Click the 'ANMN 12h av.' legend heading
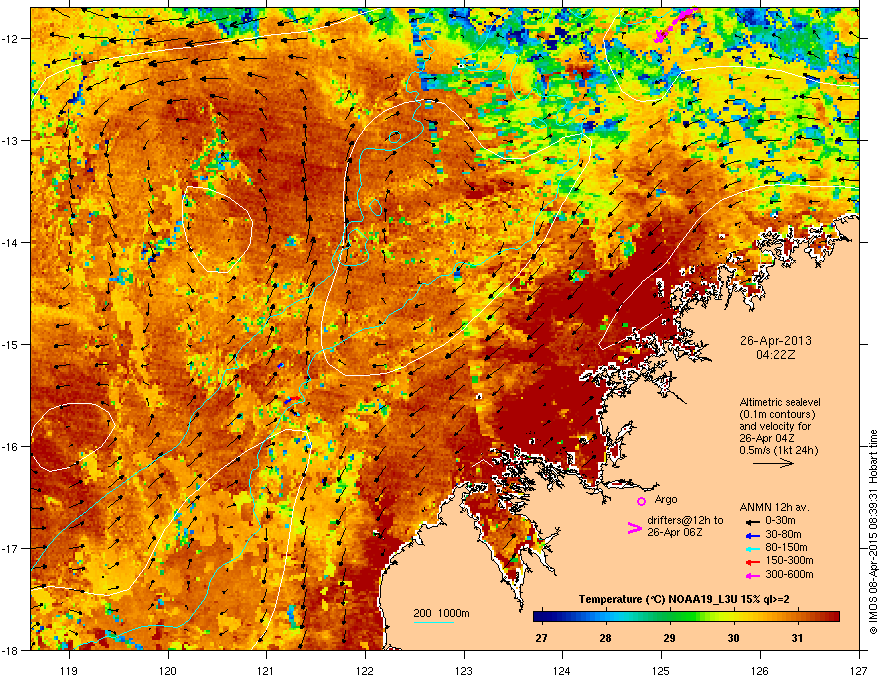Viewport: 880px width, 680px height. point(774,507)
